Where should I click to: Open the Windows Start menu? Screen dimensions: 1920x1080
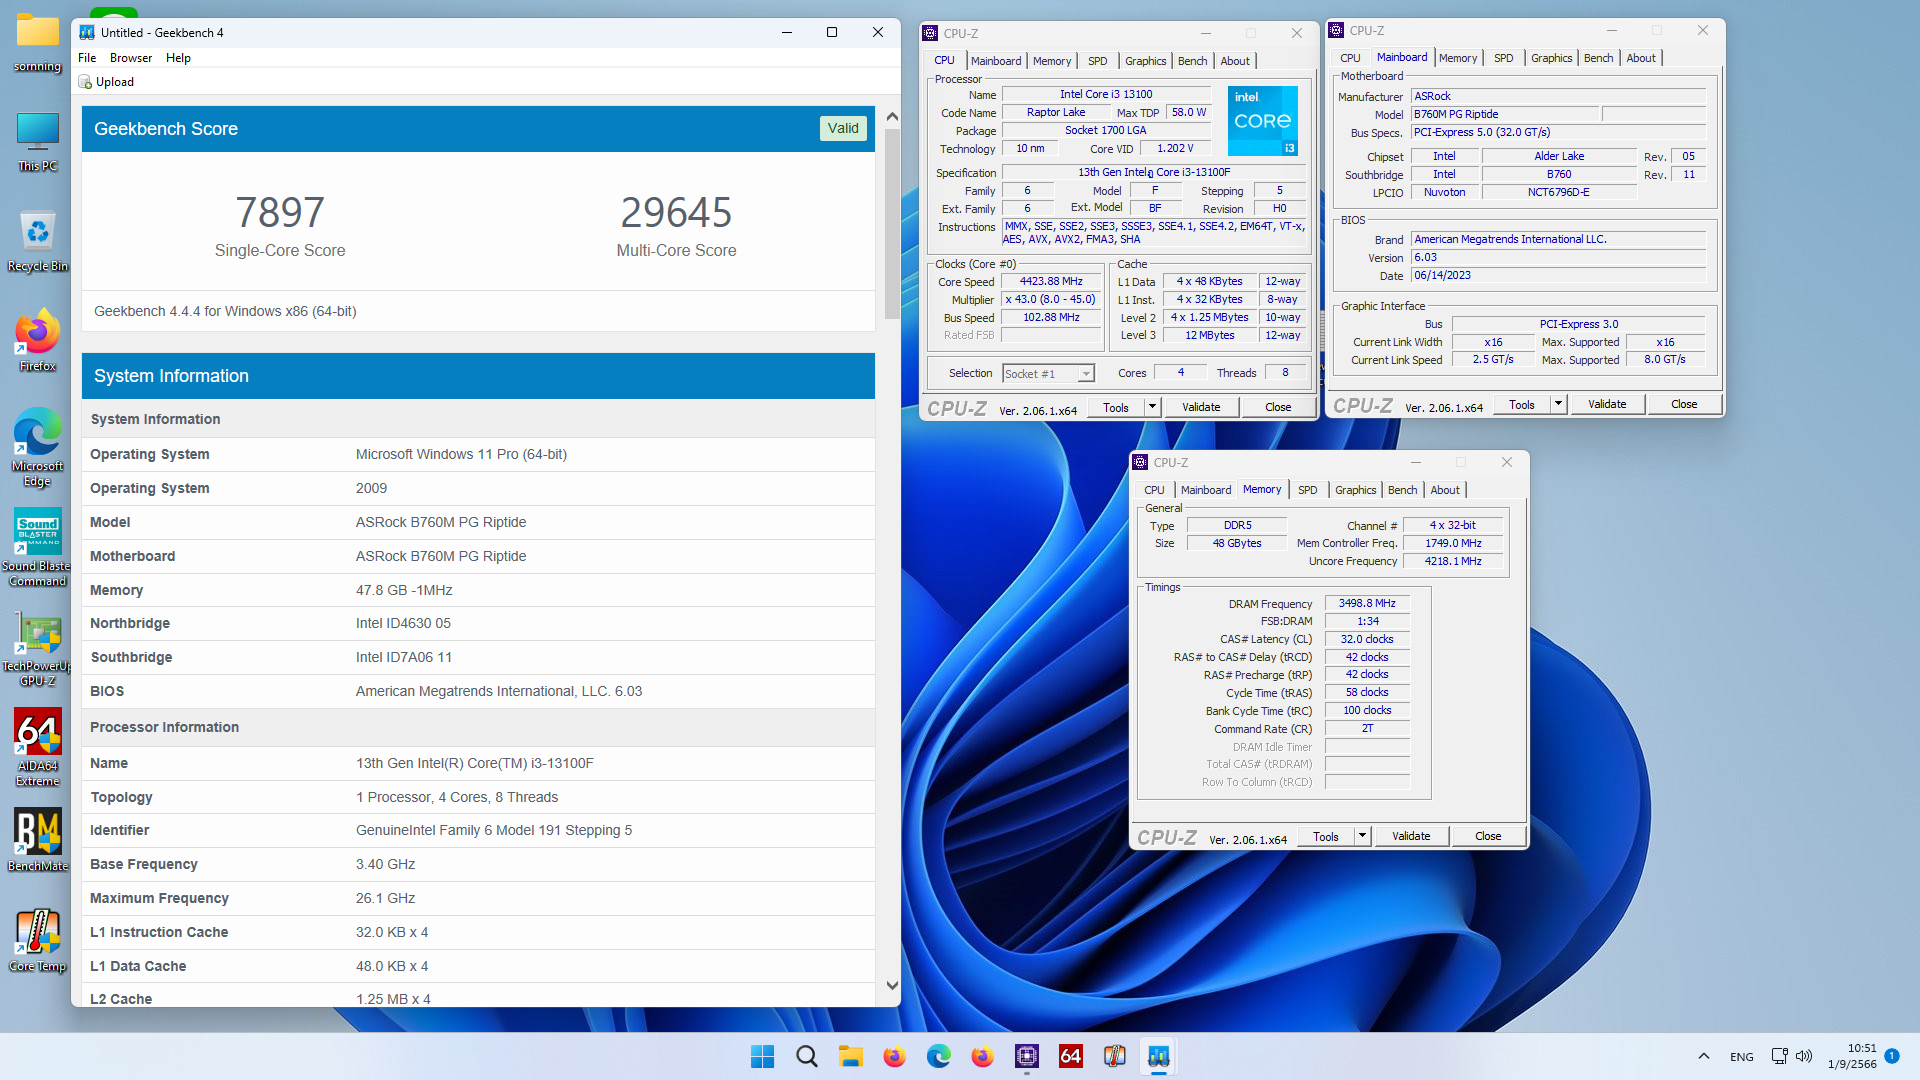click(x=762, y=1056)
